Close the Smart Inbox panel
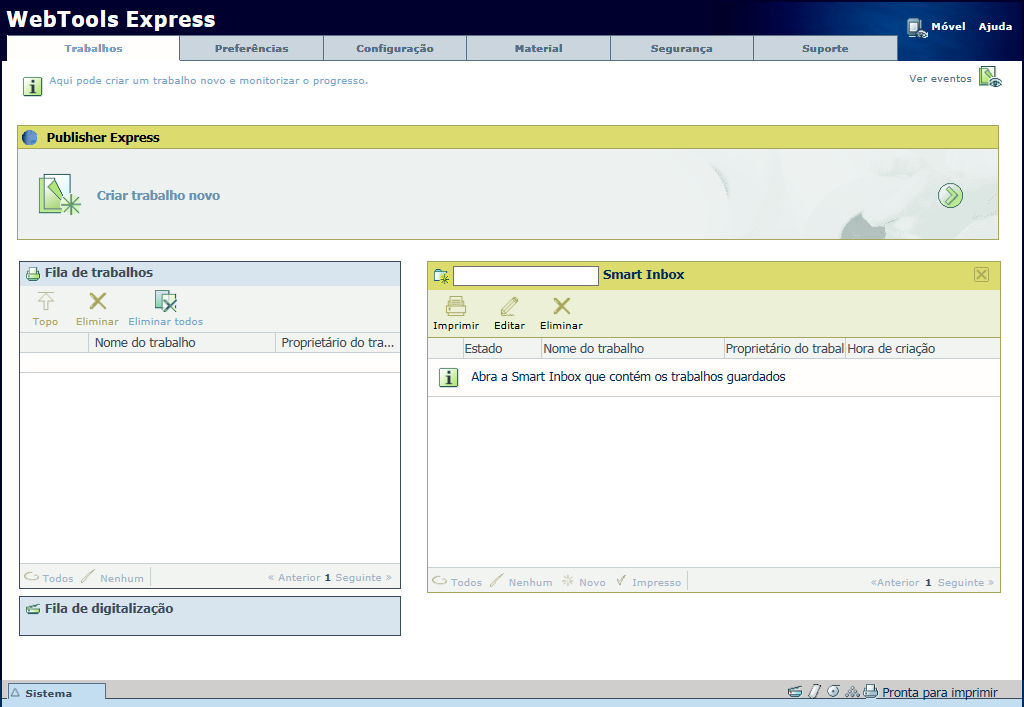Screen dimensions: 1024x707 click(x=981, y=275)
